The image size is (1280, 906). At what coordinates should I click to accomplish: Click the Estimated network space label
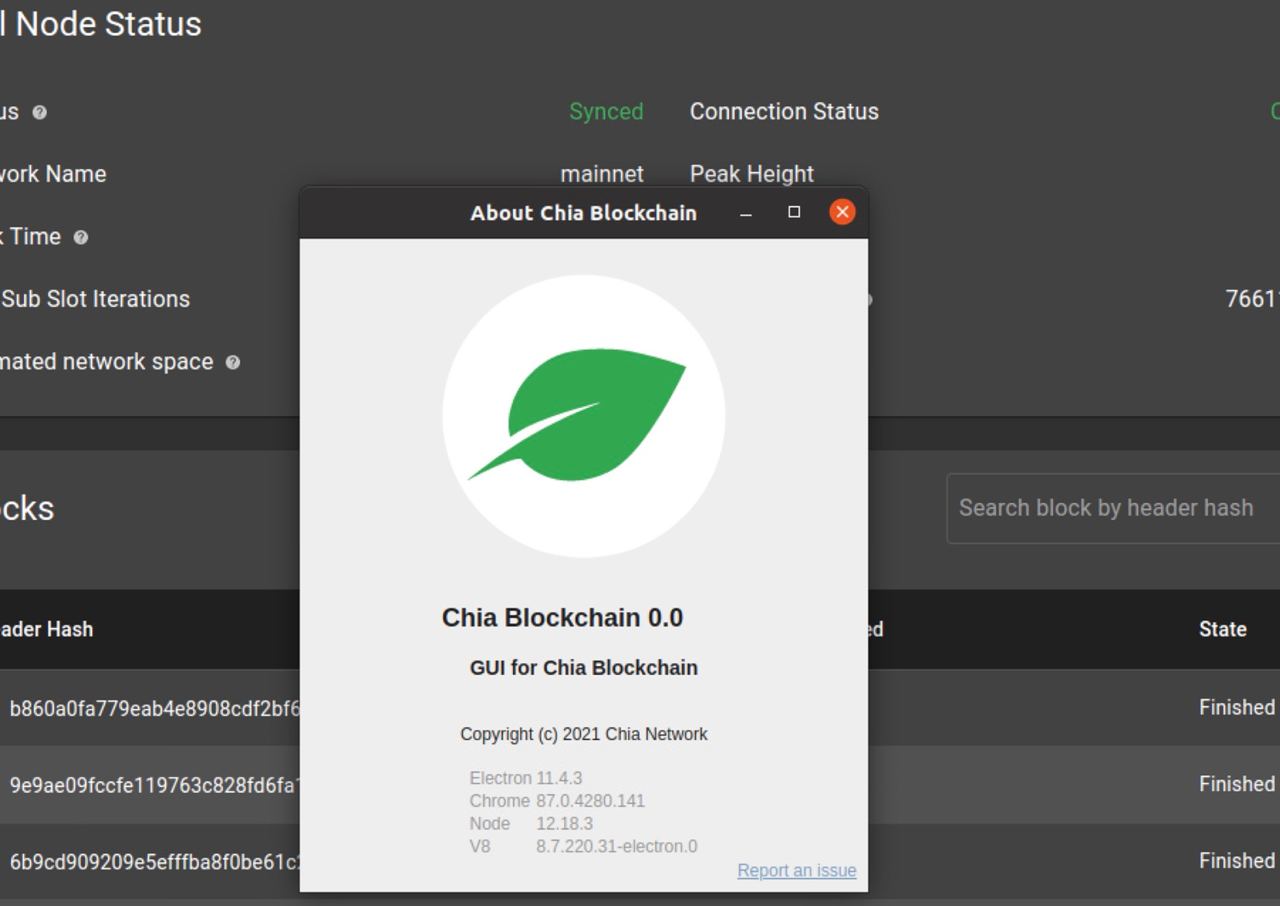point(107,362)
